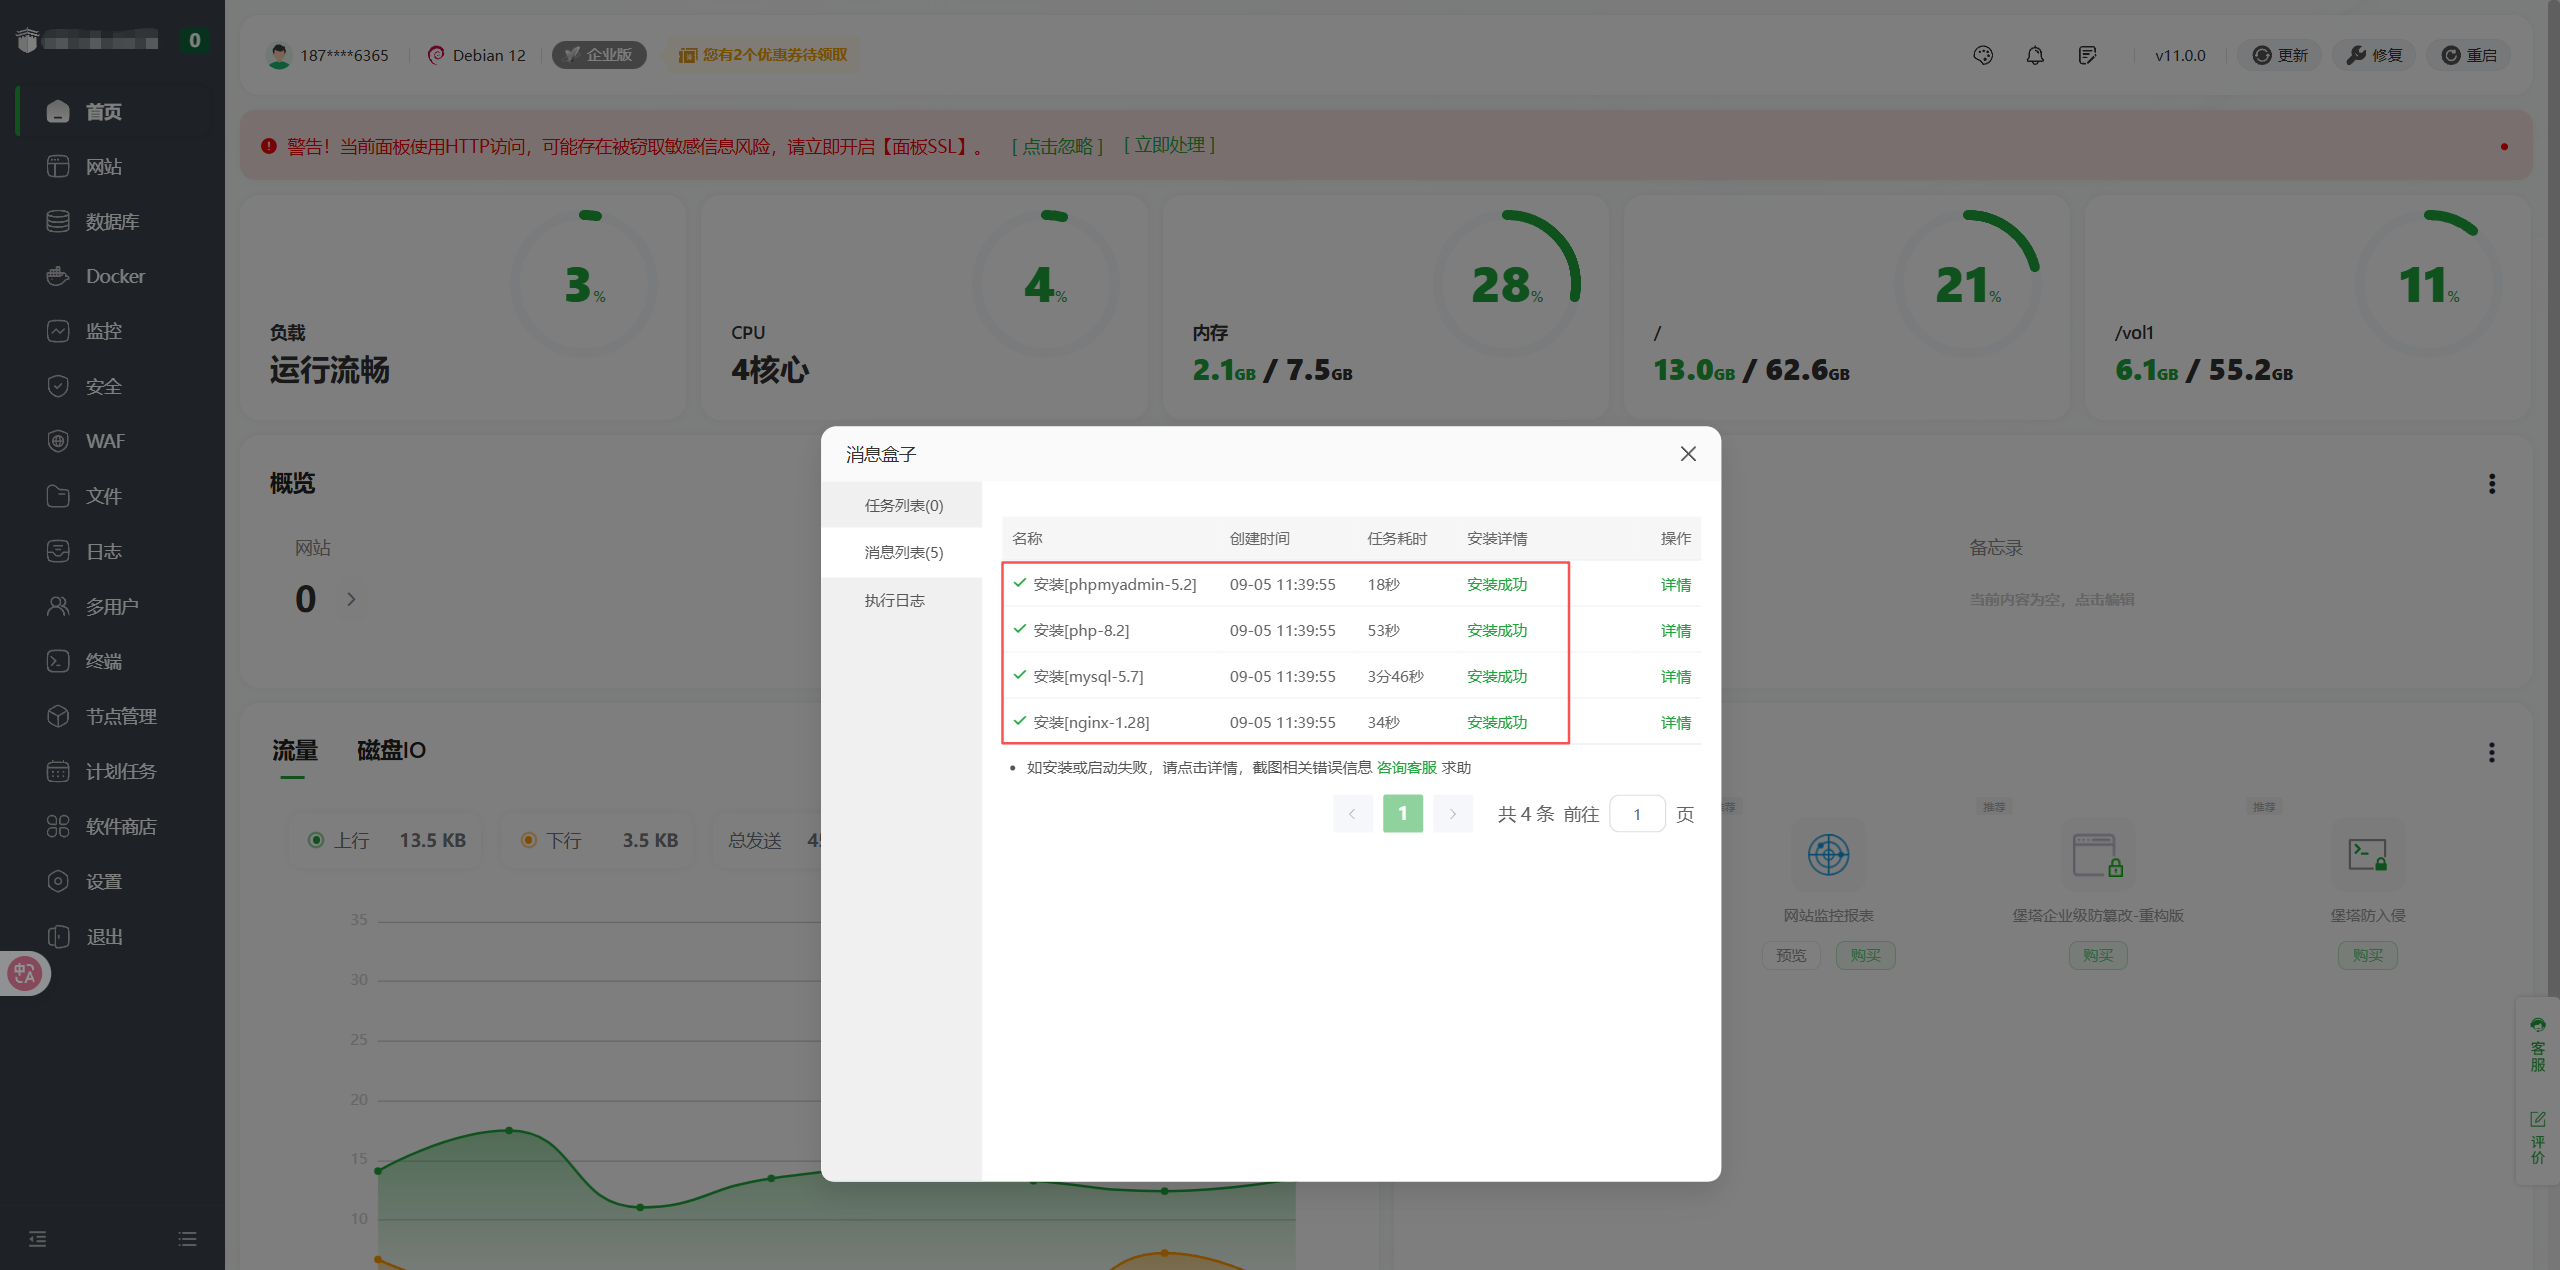Image resolution: width=2560 pixels, height=1270 pixels.
Task: Click the theme palette icon in header
Action: (x=1983, y=55)
